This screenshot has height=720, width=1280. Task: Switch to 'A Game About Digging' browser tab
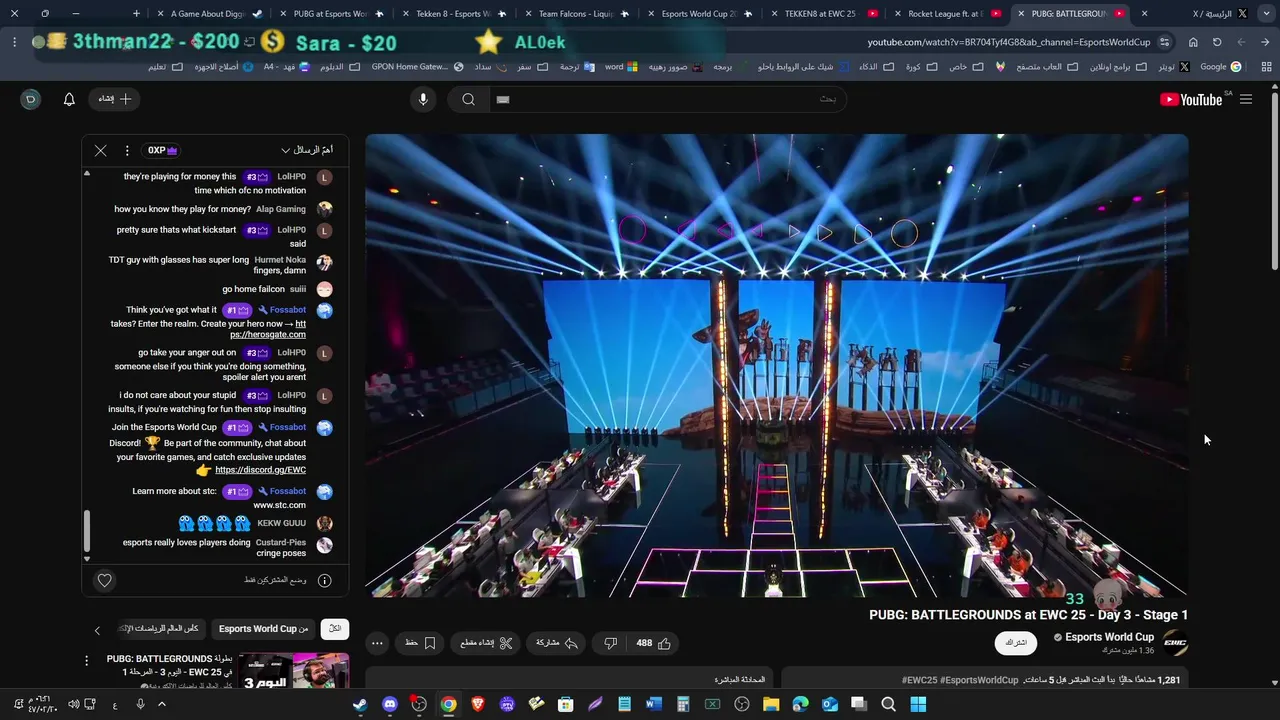[x=208, y=14]
